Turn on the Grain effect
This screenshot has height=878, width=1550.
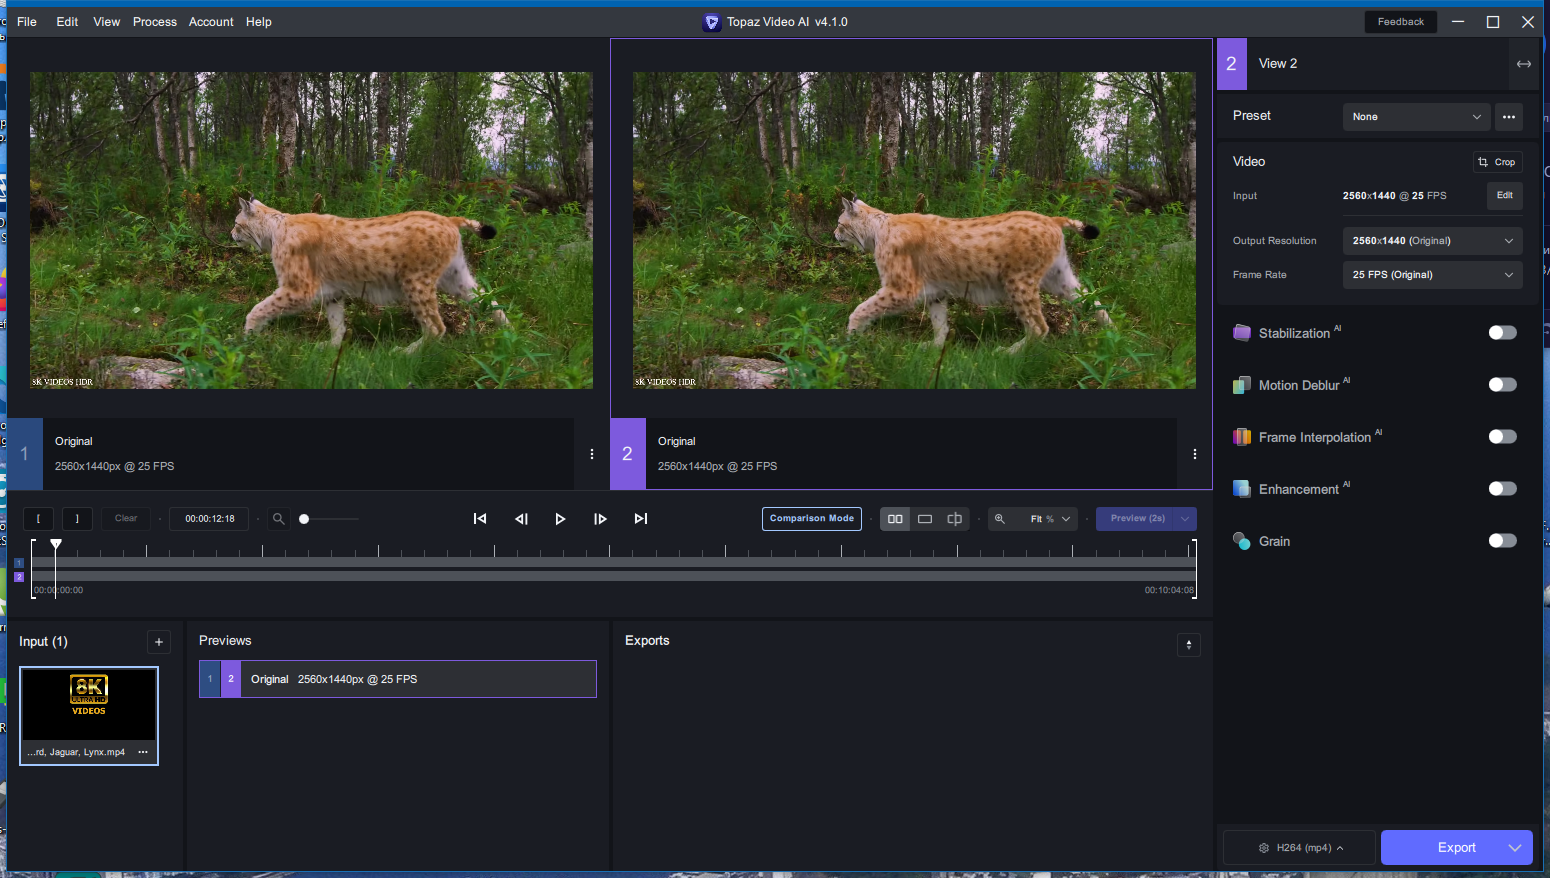(x=1502, y=540)
